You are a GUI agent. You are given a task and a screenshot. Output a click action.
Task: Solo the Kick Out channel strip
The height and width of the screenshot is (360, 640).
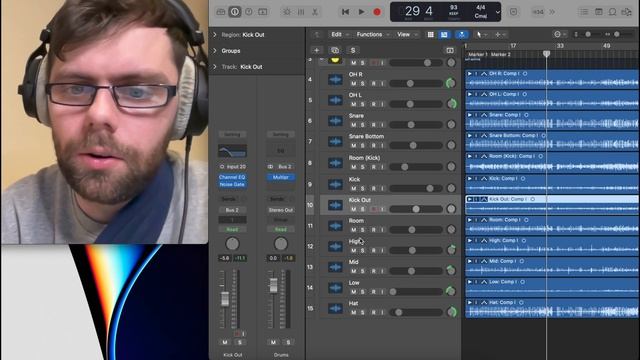[240, 342]
